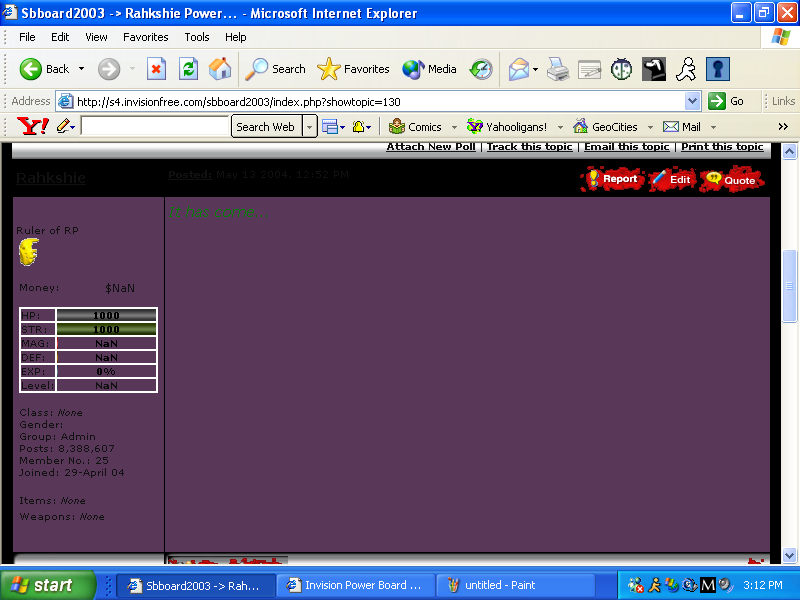The width and height of the screenshot is (800, 600).
Task: Show more Yahoo toolbar items chevron
Action: 783,127
